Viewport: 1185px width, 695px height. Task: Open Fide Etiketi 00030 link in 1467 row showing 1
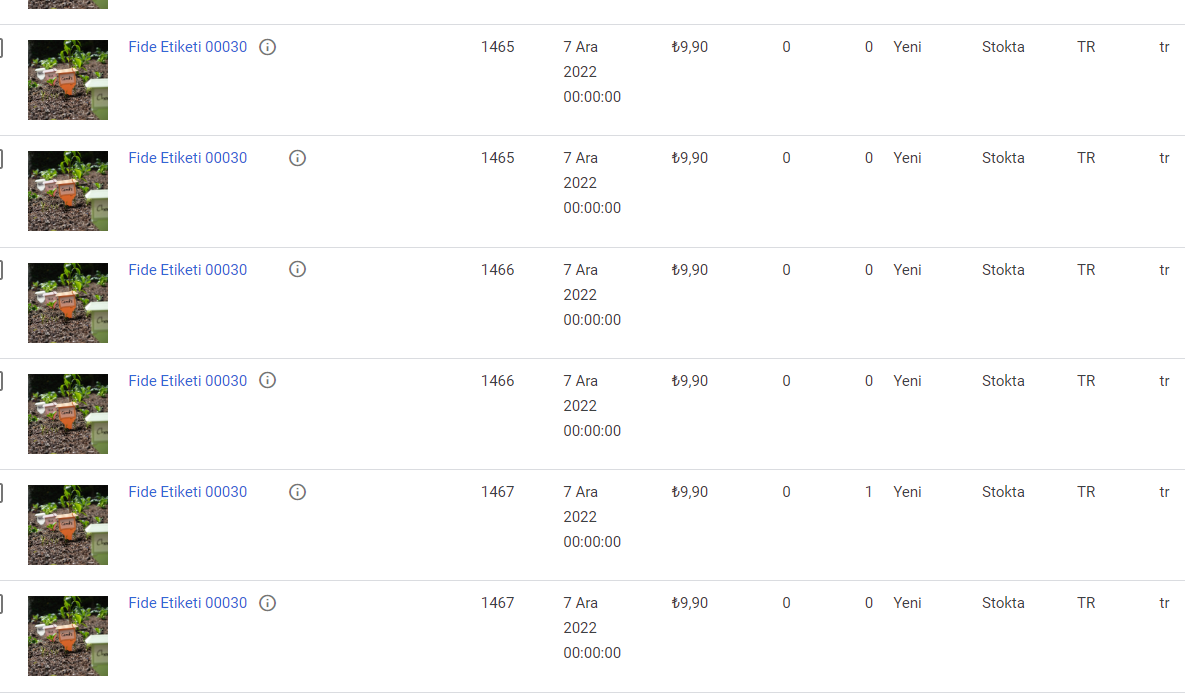pos(187,492)
